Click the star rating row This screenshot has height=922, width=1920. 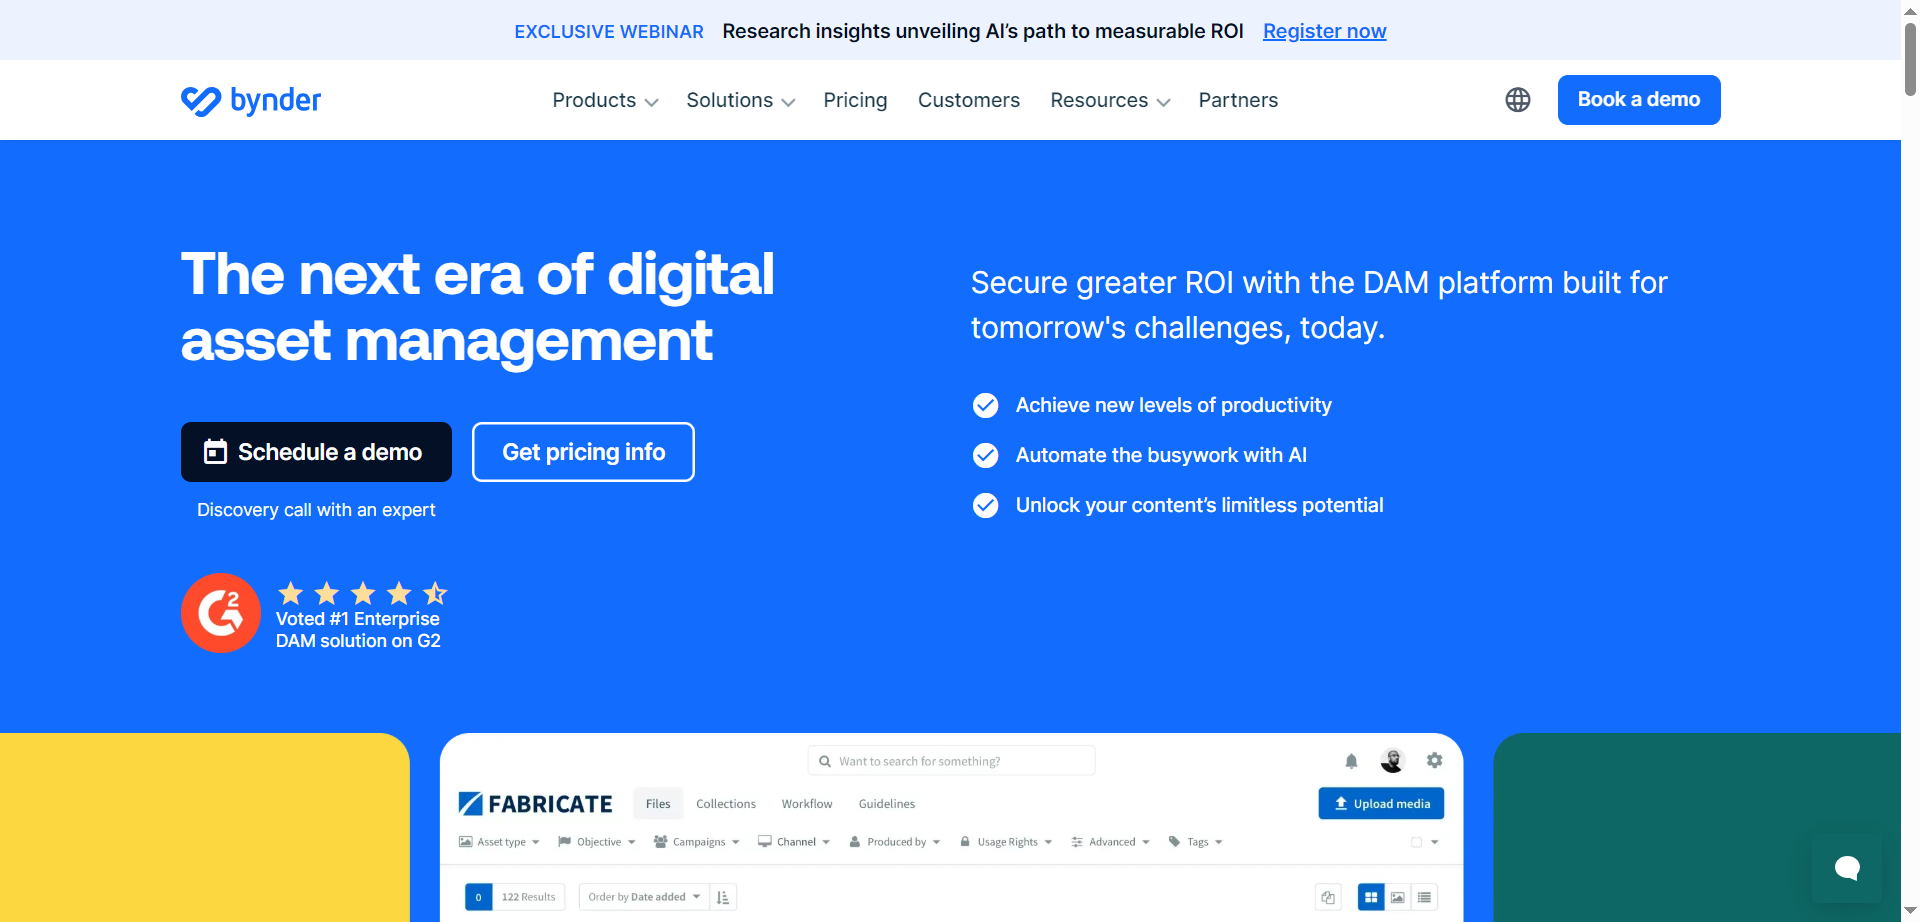pos(362,594)
